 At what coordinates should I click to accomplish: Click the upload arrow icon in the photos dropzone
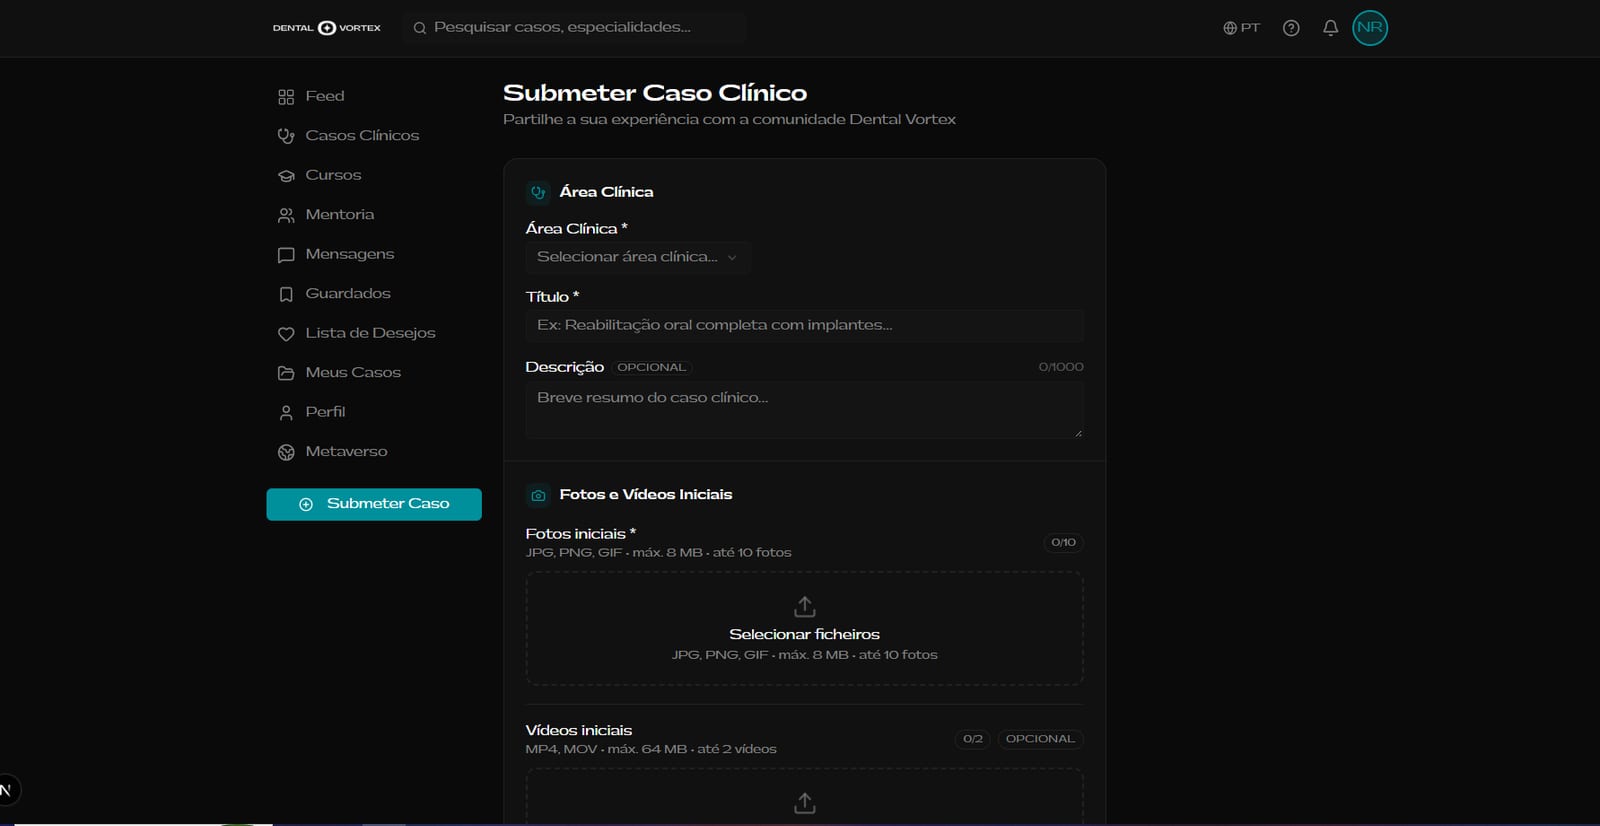[x=805, y=607]
